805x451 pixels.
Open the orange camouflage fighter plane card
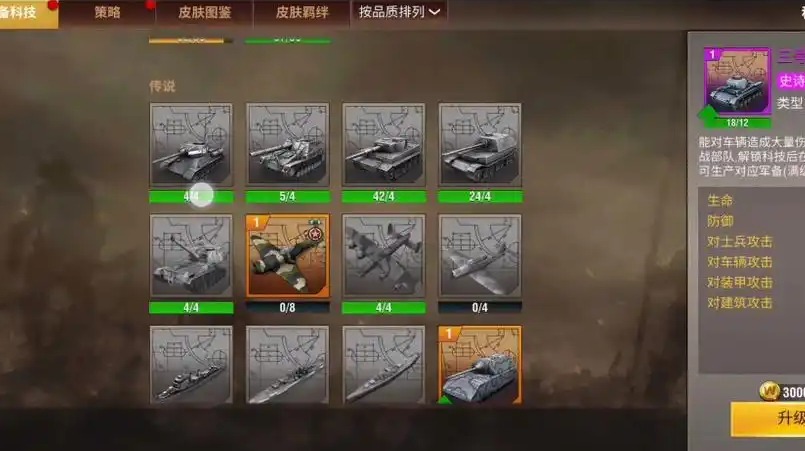click(x=288, y=256)
